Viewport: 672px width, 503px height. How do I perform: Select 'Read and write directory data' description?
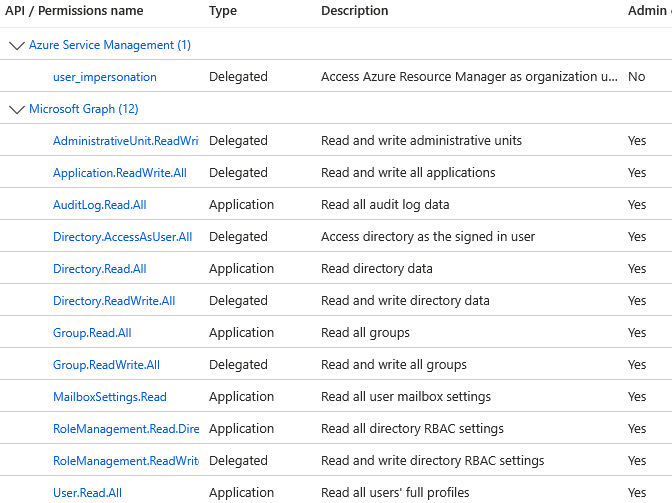(405, 301)
